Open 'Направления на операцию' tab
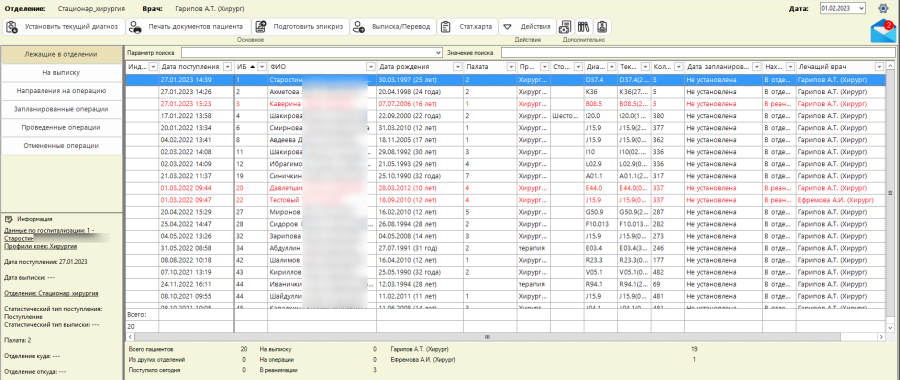The width and height of the screenshot is (900, 380). coord(61,91)
